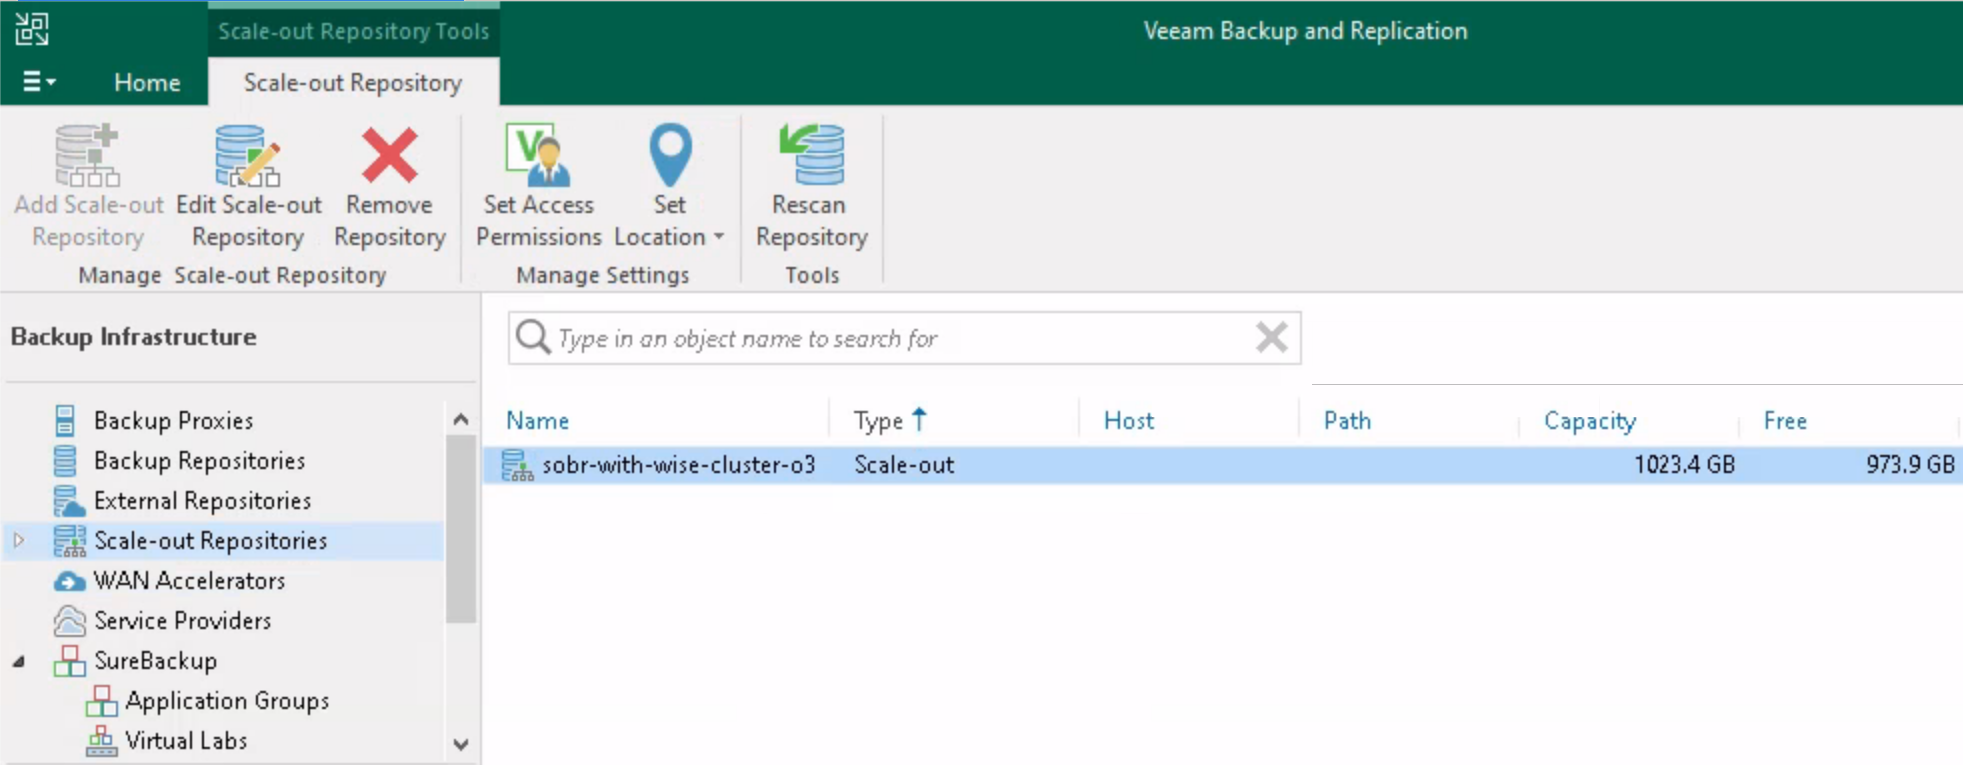This screenshot has width=1963, height=765.
Task: Click the 1023.4 GB capacity value
Action: click(1684, 465)
